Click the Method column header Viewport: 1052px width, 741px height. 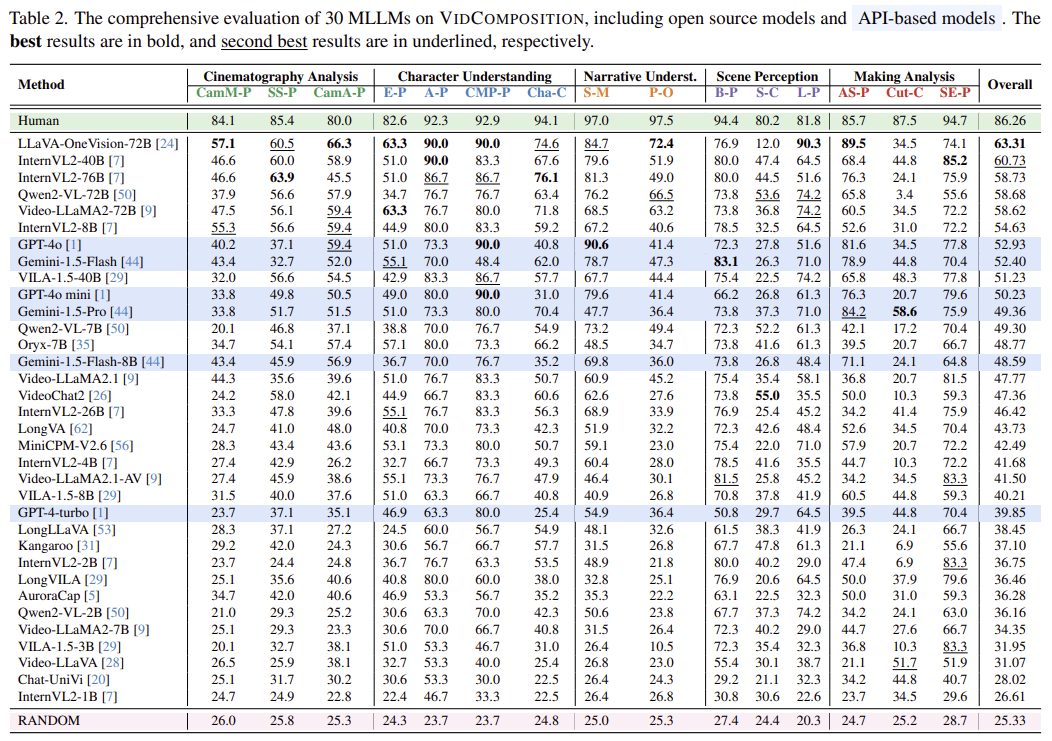(41, 85)
